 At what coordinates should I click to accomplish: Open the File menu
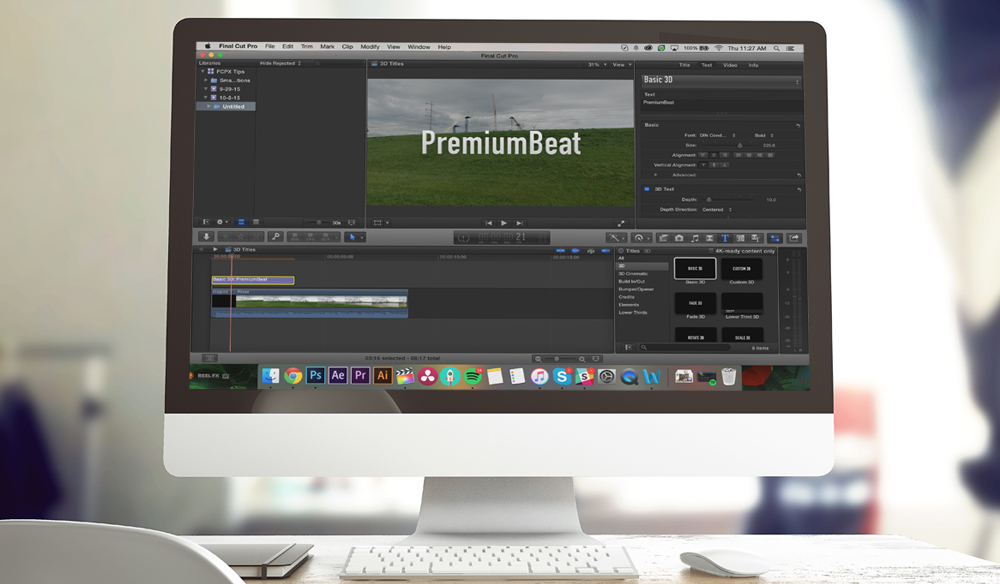click(x=270, y=47)
